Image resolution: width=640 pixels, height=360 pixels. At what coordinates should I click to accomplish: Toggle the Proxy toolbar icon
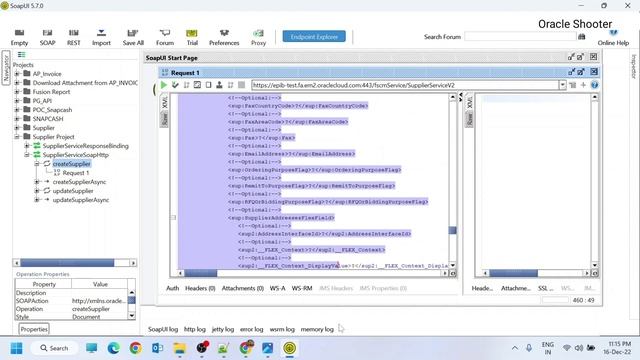pos(258,33)
